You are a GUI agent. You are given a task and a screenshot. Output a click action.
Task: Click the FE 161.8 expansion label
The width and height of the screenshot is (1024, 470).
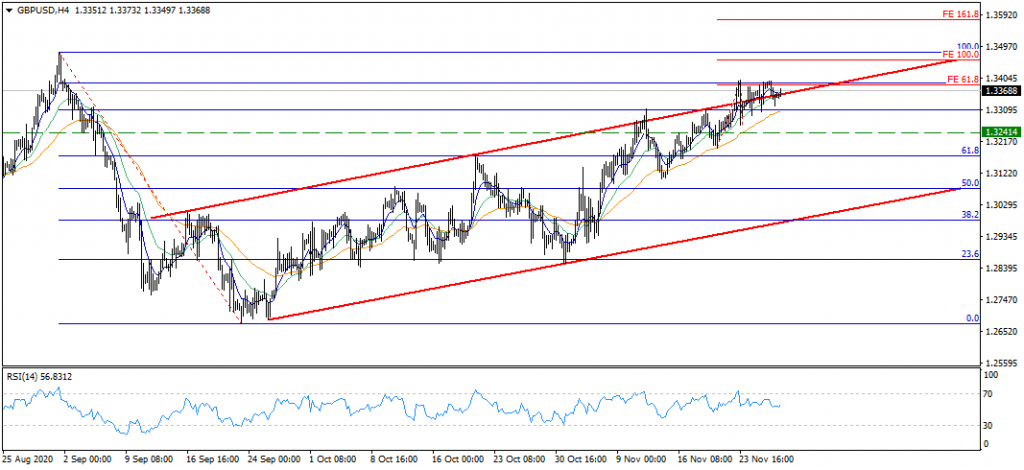tap(960, 16)
